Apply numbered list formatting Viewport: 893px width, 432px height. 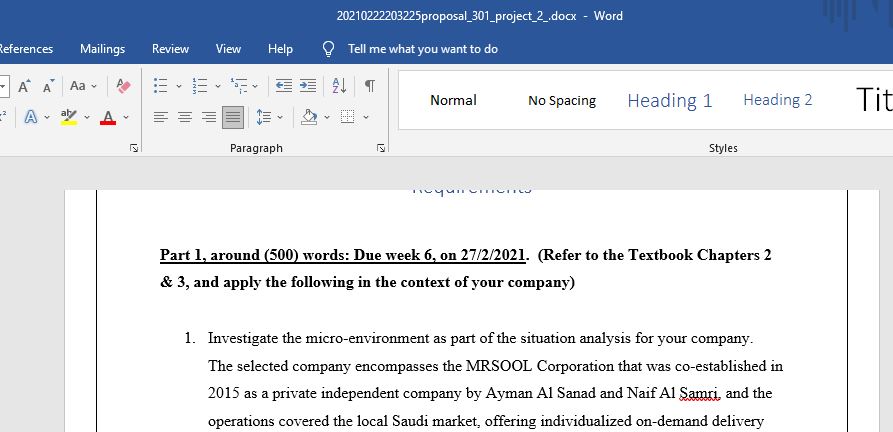click(199, 86)
